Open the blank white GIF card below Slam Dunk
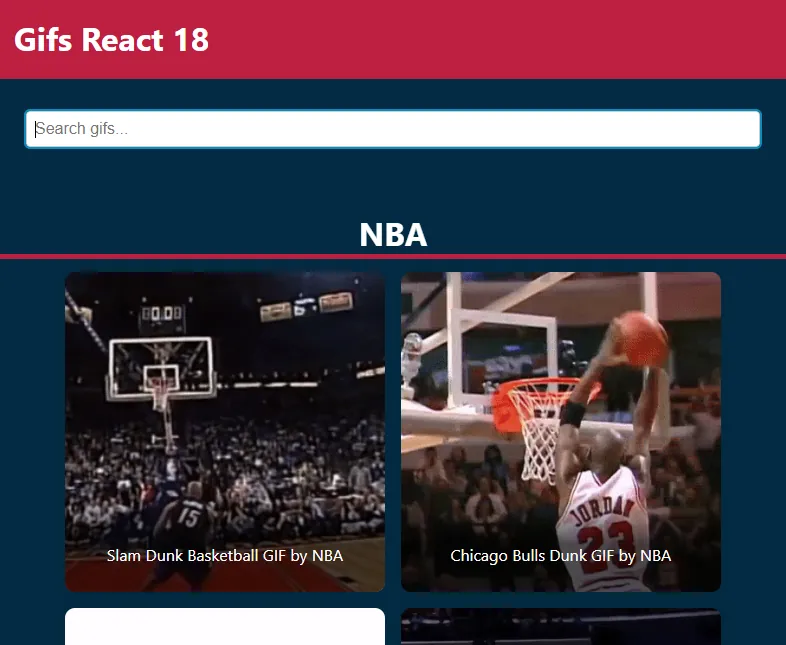The image size is (786, 645). coord(225,626)
